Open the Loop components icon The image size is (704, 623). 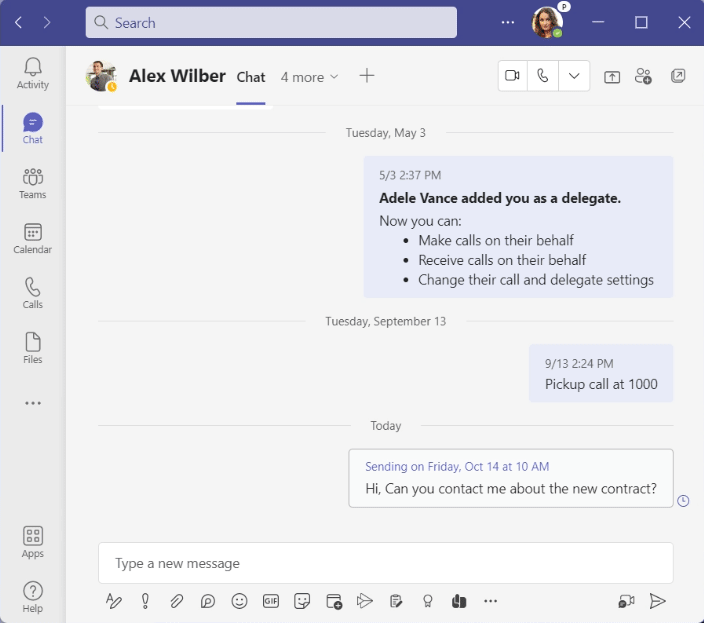[x=208, y=601]
